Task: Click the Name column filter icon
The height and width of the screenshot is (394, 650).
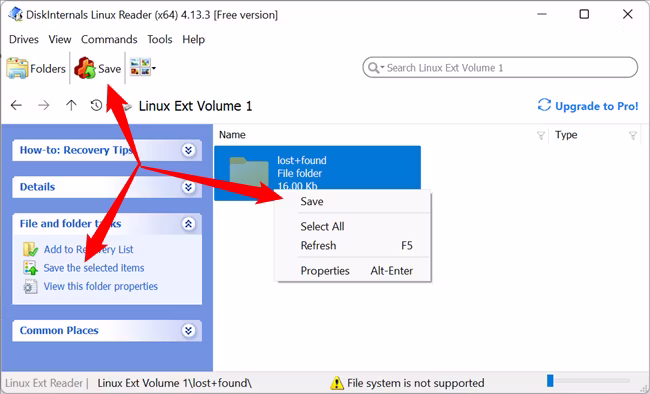Action: 541,135
